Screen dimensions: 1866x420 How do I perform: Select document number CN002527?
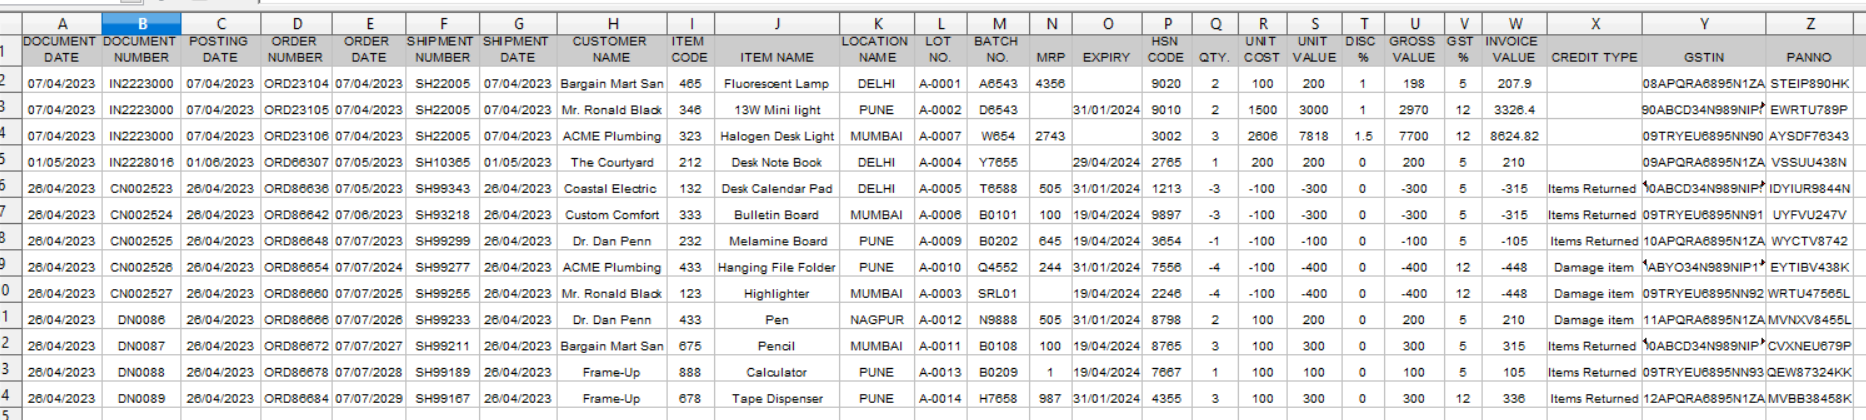click(141, 293)
